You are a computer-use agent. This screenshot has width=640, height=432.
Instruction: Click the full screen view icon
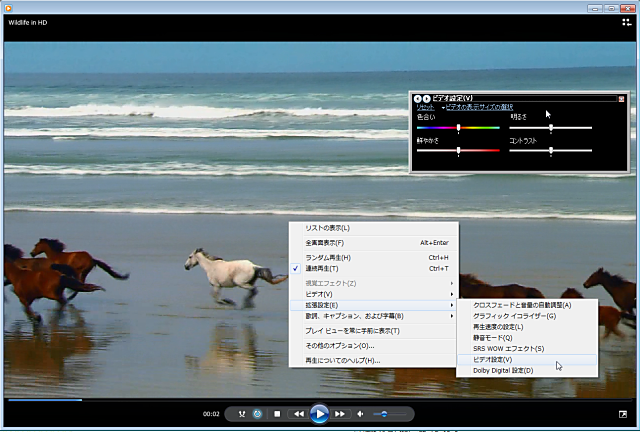click(x=622, y=414)
